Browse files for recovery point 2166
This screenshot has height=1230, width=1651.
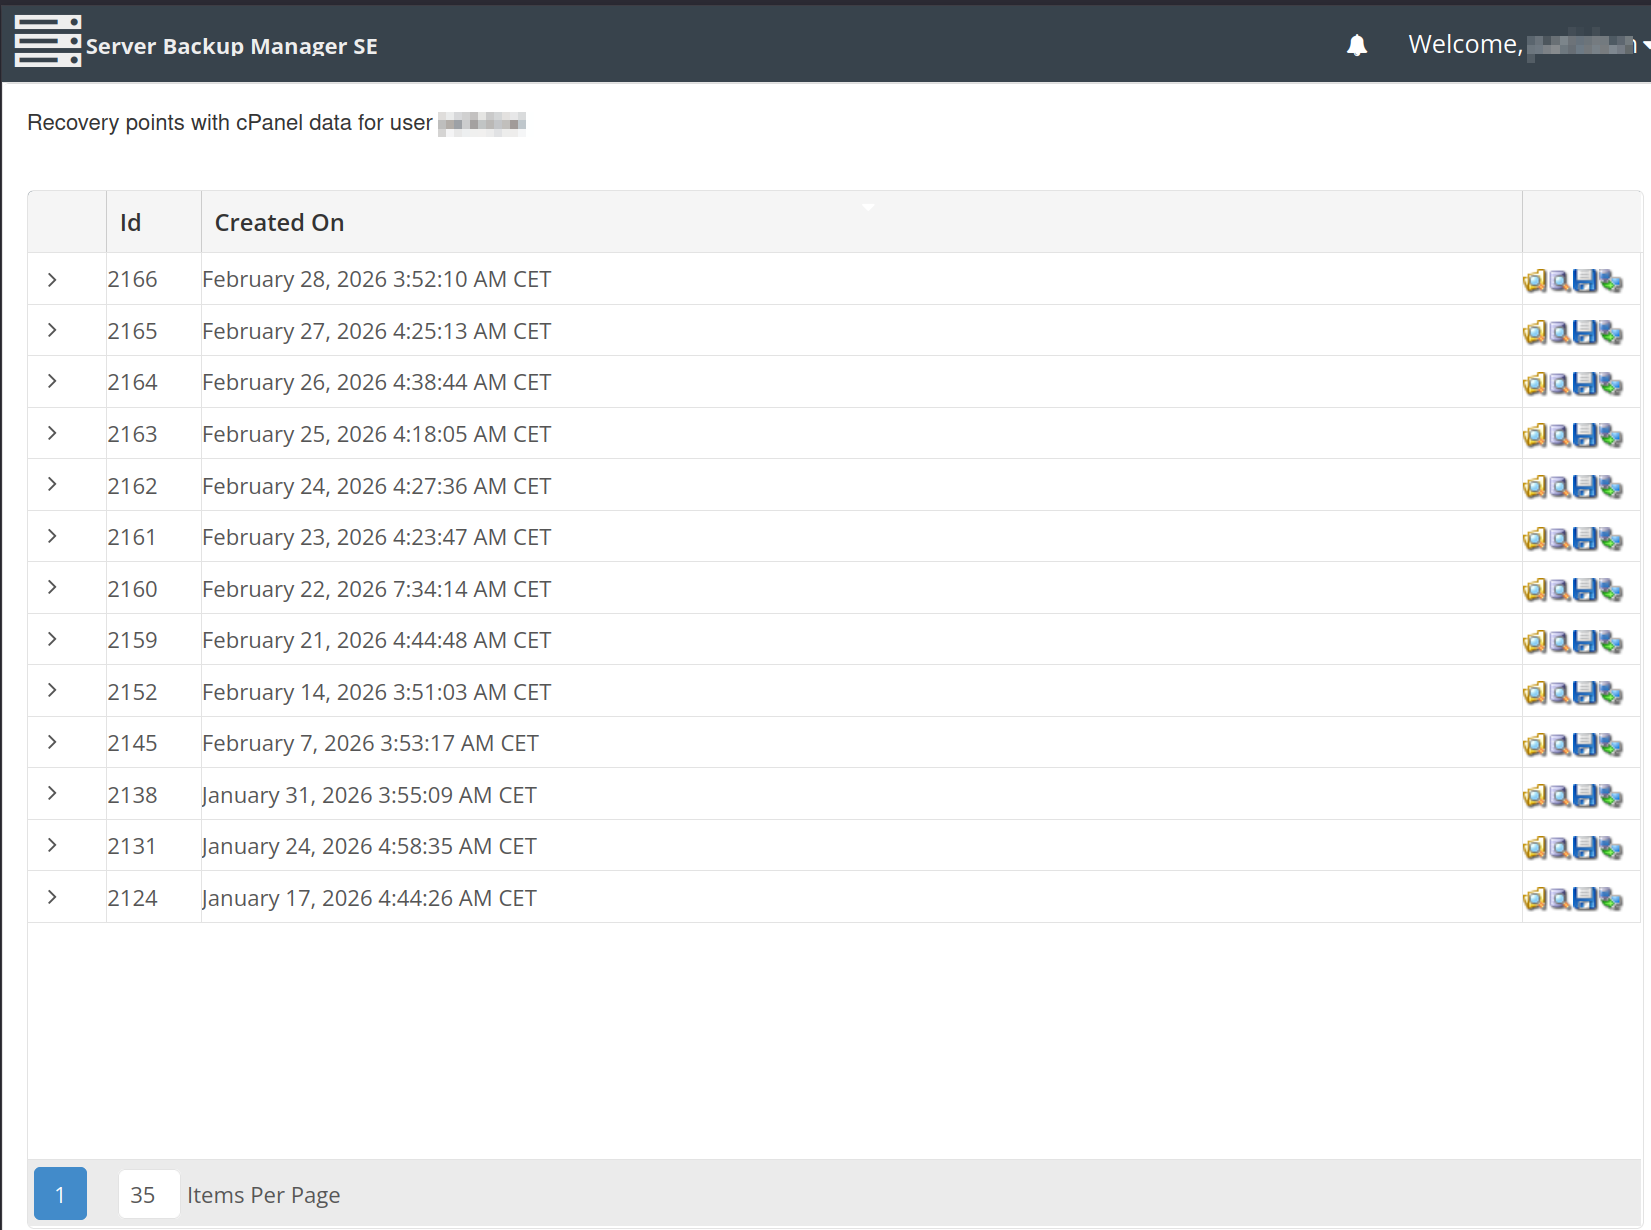pos(1534,281)
